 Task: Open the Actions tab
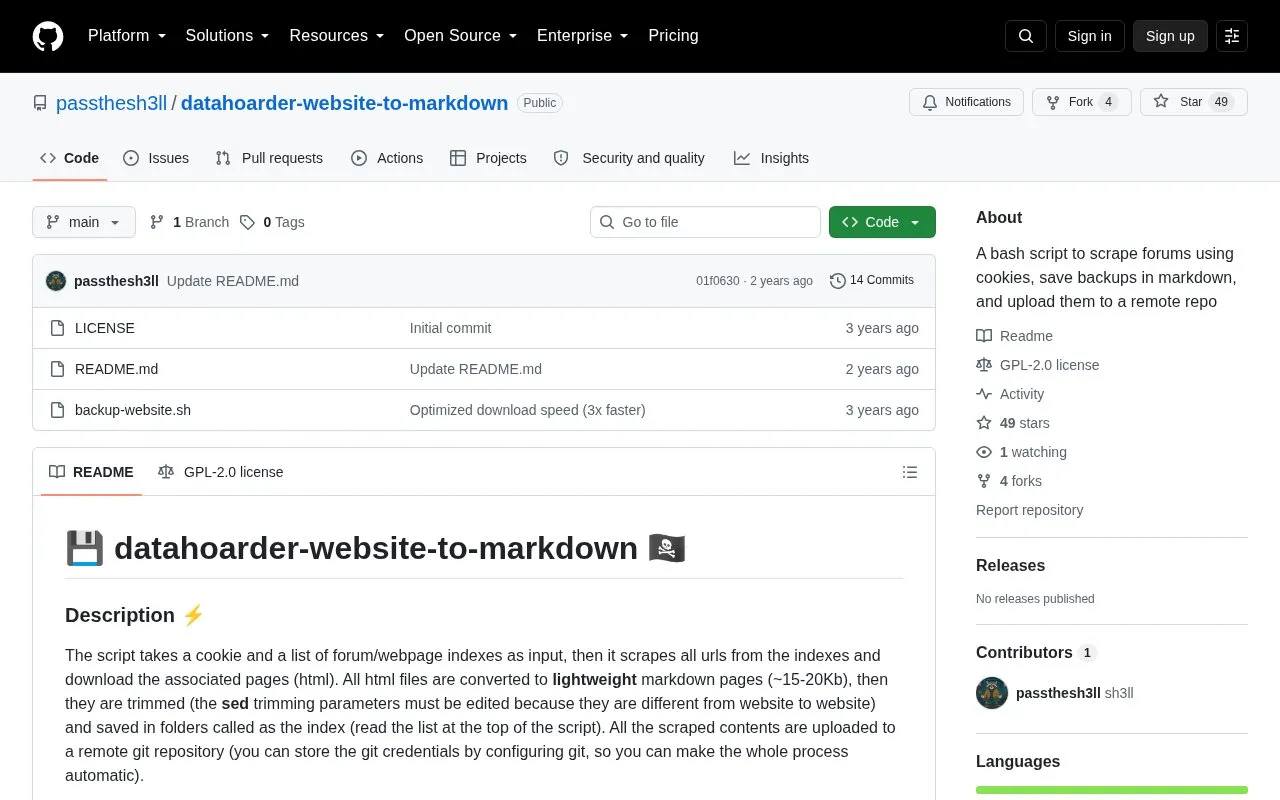[x=387, y=158]
